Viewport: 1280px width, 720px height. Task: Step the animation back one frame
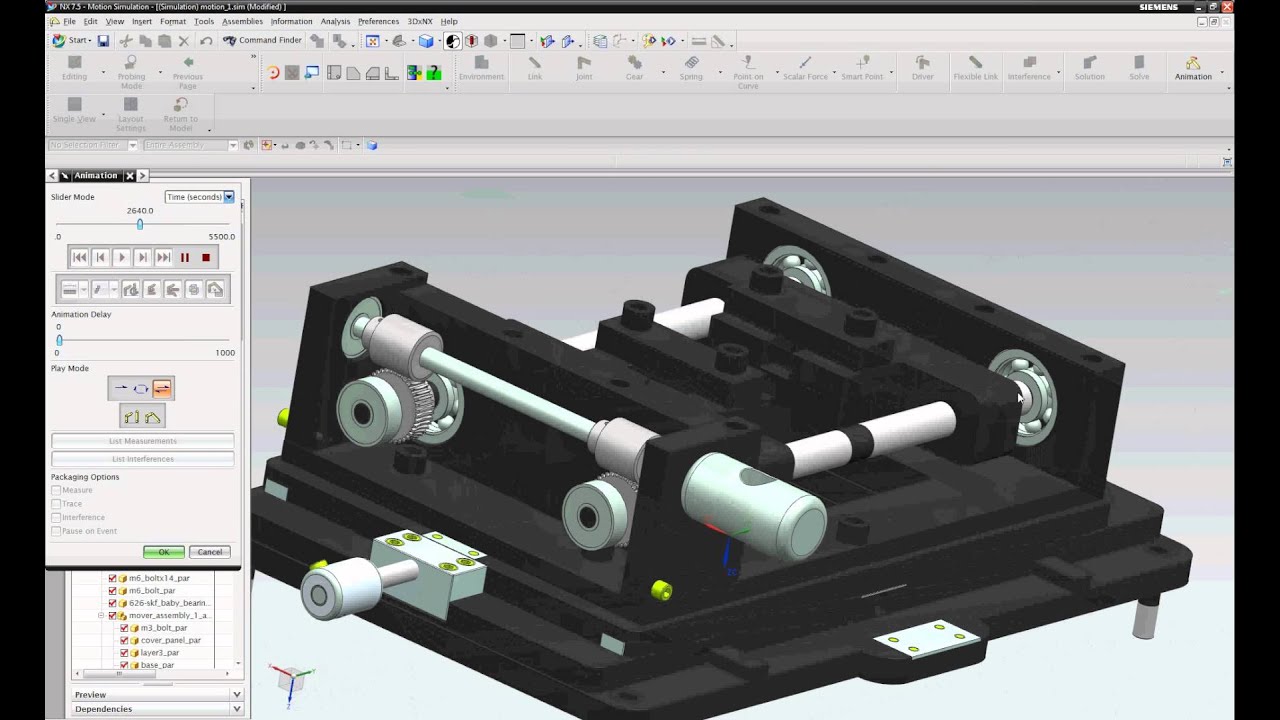coord(101,257)
